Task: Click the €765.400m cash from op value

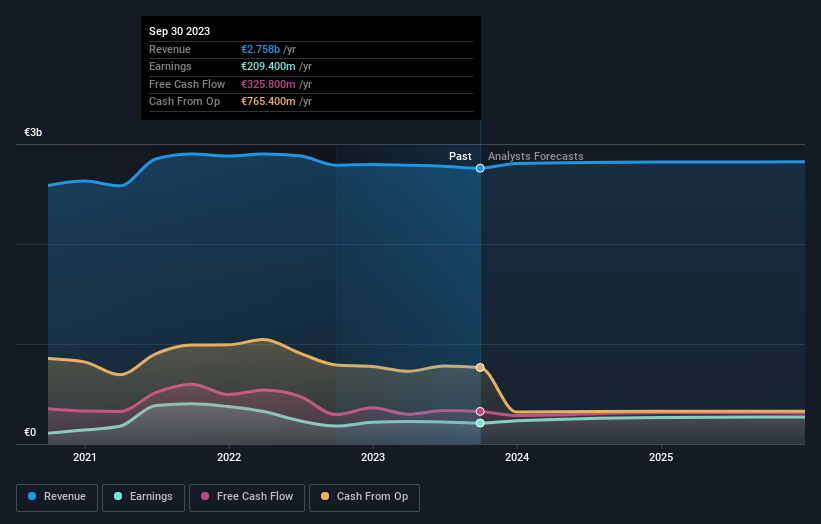Action: coord(268,102)
